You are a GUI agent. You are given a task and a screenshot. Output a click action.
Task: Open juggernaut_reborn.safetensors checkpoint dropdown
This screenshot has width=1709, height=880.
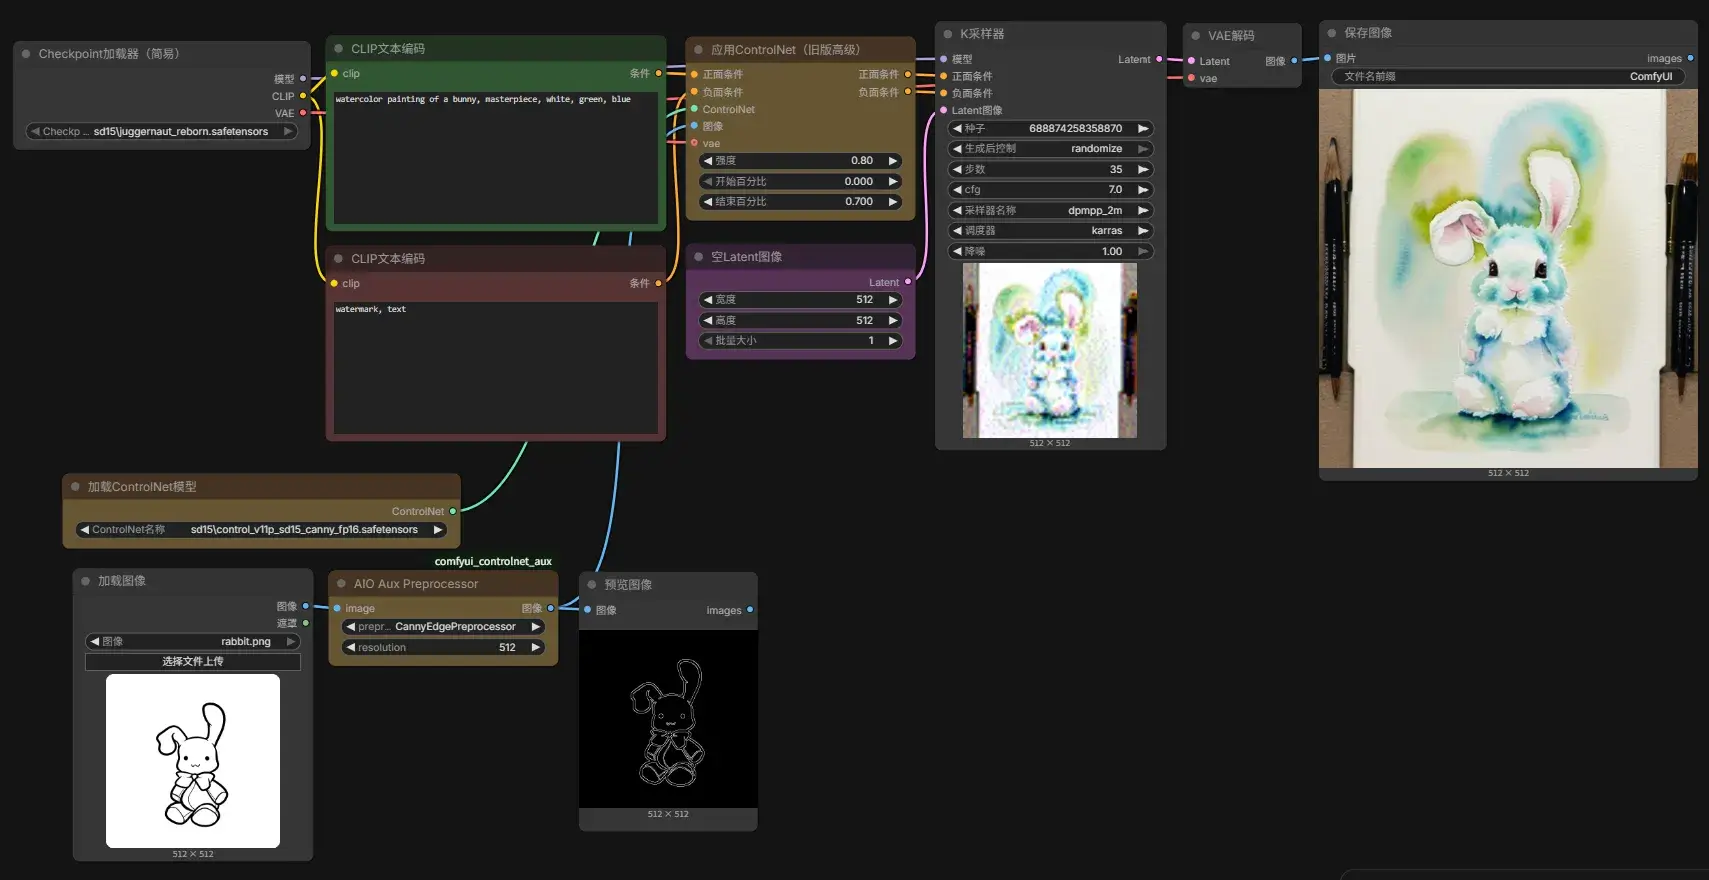162,132
